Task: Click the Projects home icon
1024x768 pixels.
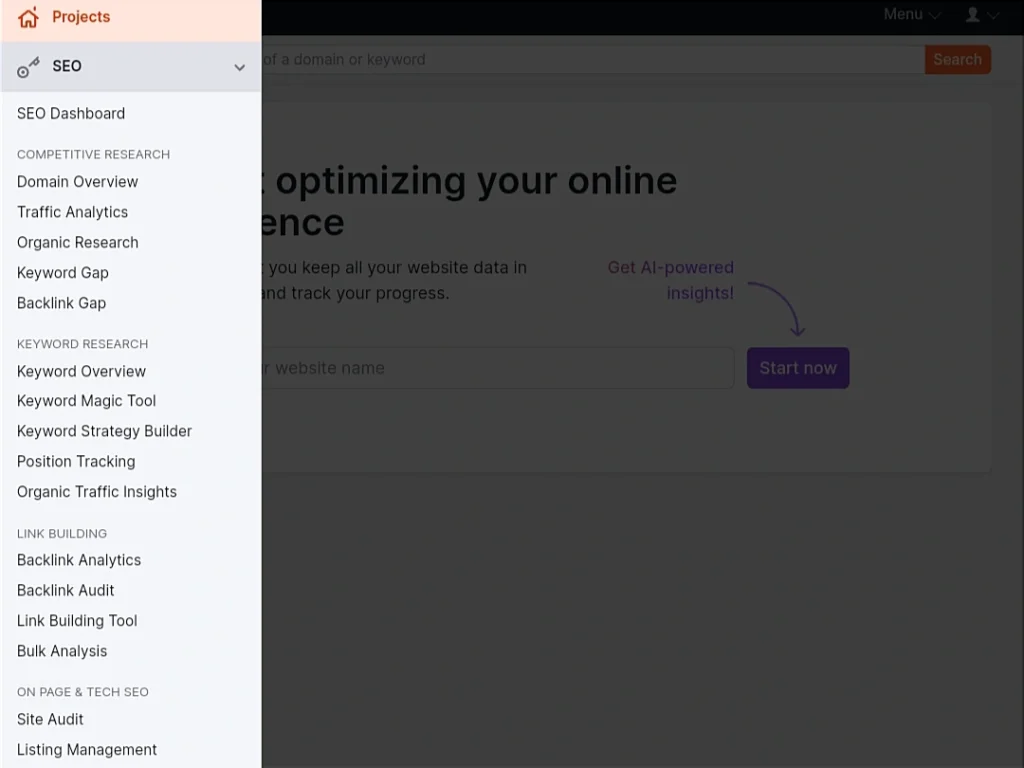Action: tap(28, 18)
